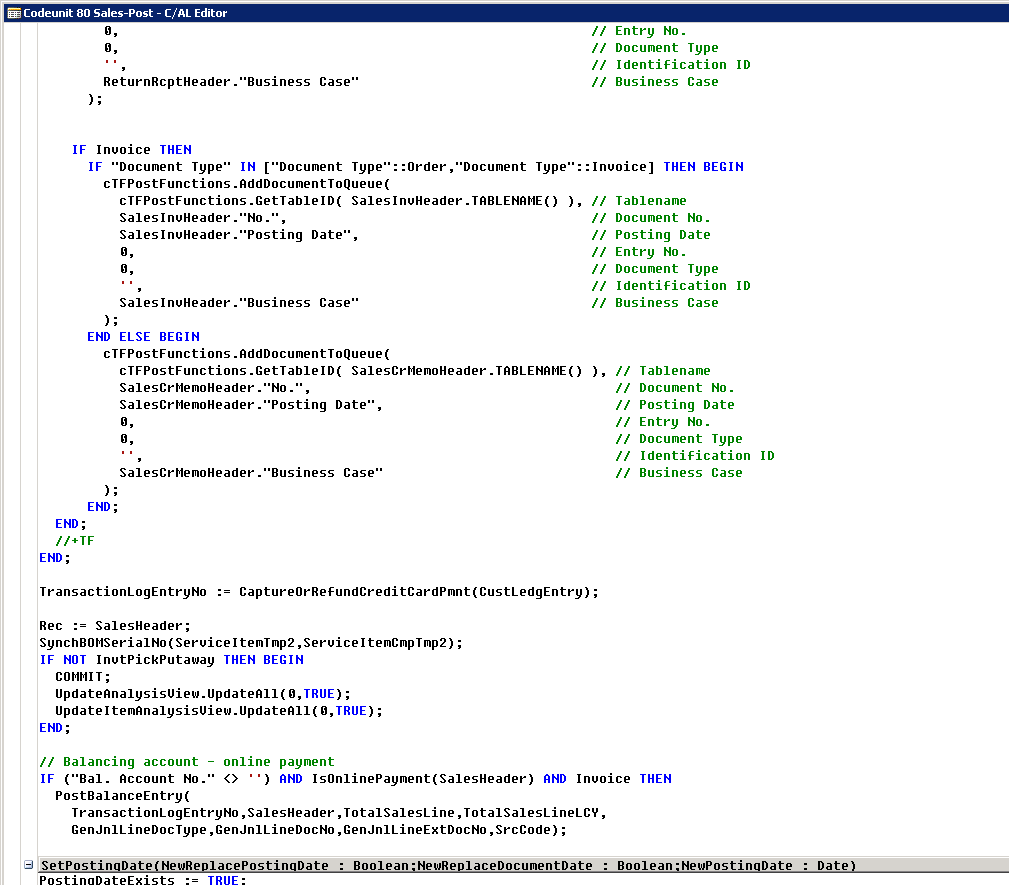Click the SalesCrMemoHeader "No." argument
Screen dimensions: 1009x885
click(214, 388)
